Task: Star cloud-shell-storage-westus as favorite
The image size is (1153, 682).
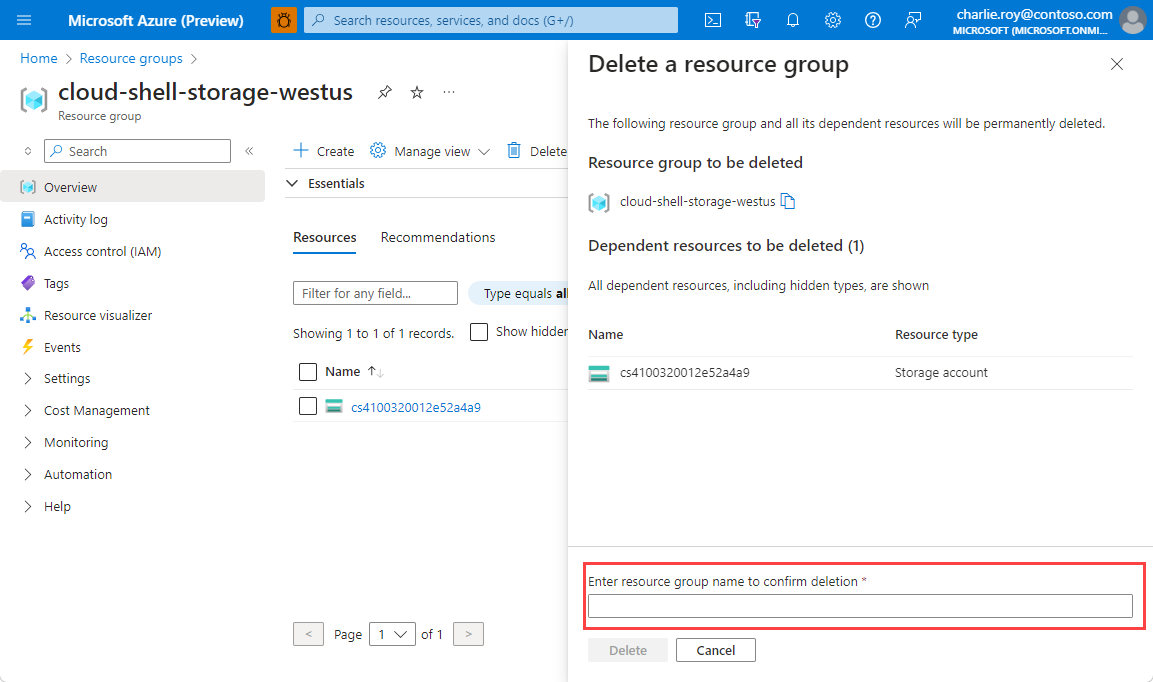Action: tap(416, 92)
